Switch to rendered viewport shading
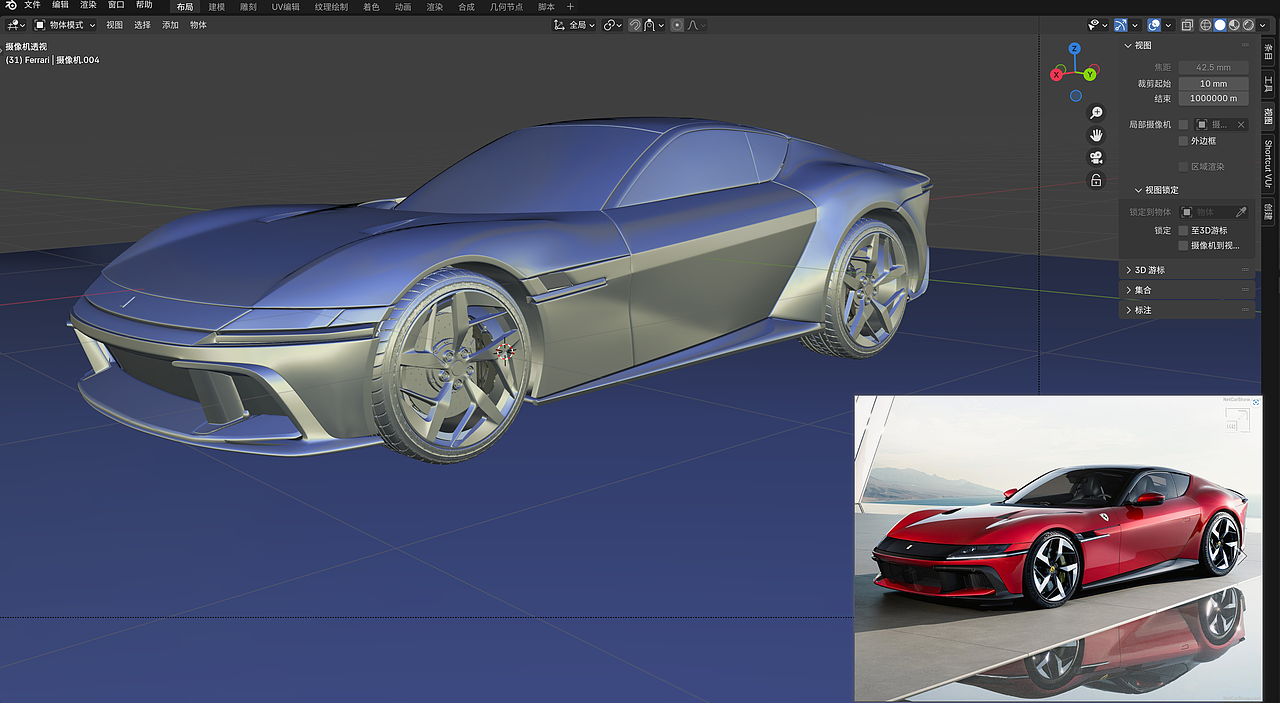This screenshot has height=703, width=1280. (x=1248, y=25)
